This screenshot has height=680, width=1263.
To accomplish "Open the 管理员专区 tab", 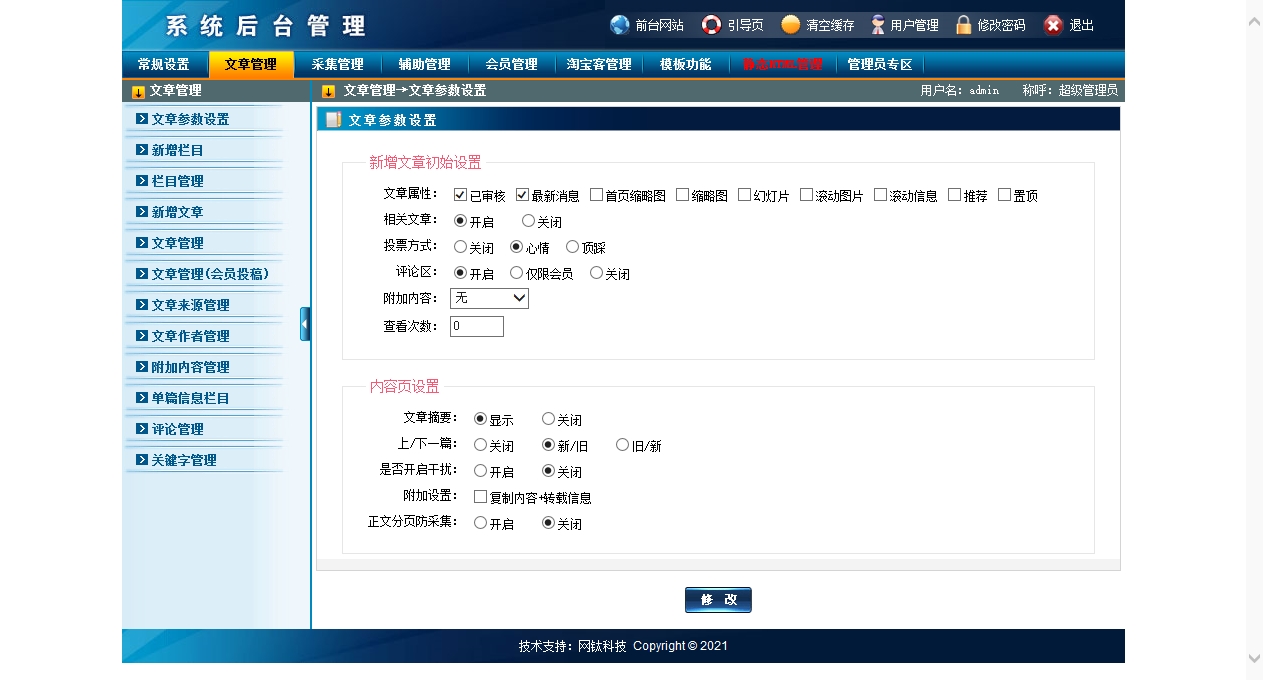I will pos(879,64).
